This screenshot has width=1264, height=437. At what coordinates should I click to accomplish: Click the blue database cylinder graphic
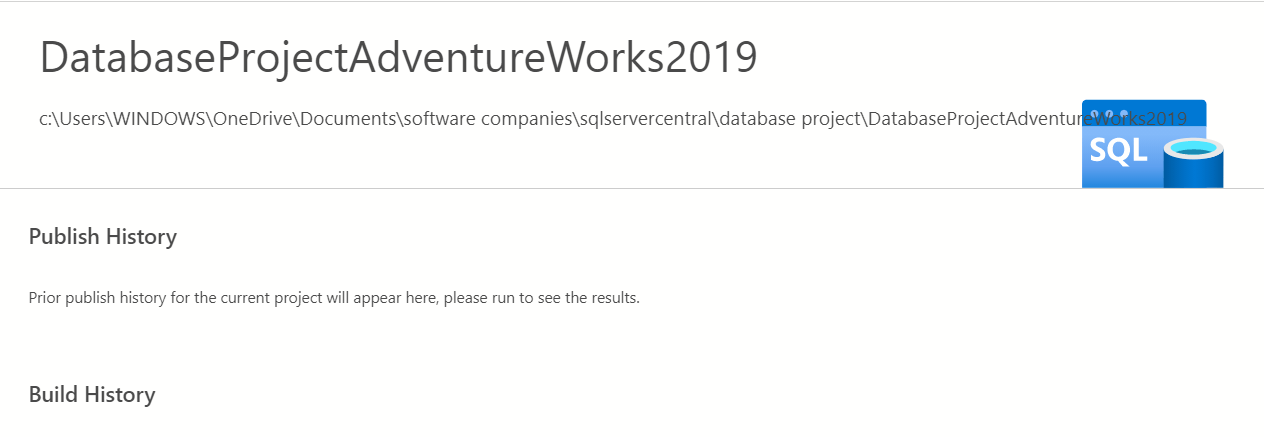pos(1194,164)
